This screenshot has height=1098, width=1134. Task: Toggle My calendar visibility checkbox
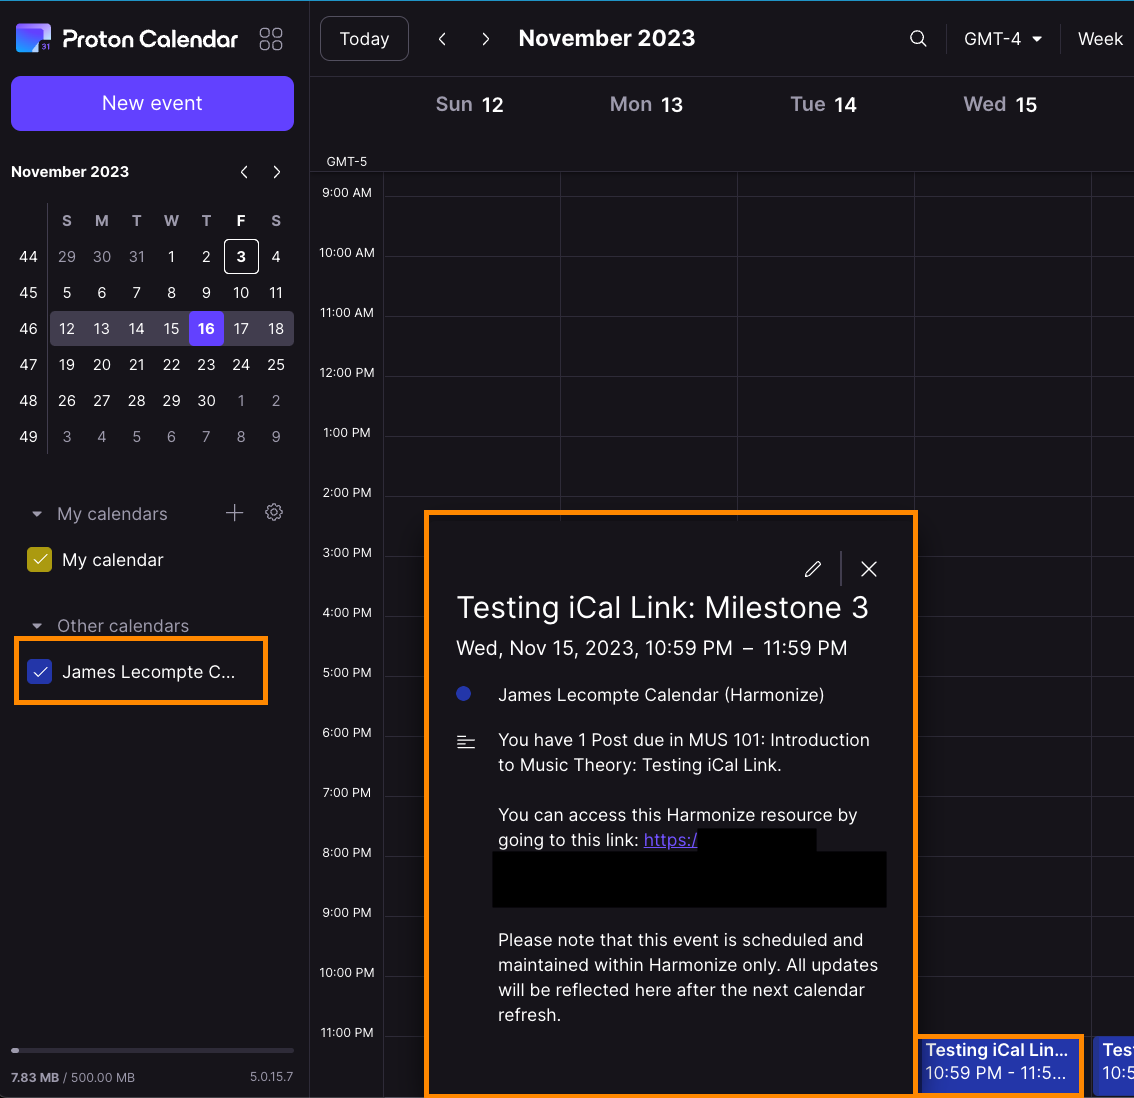pos(39,560)
